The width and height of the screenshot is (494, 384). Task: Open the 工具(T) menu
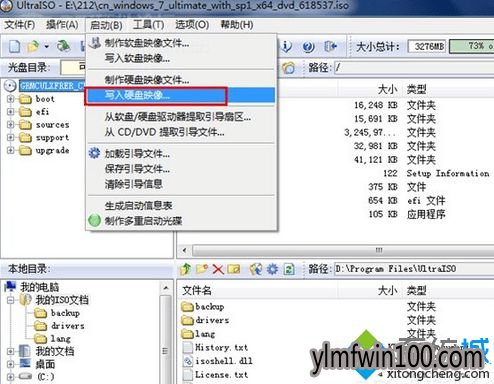148,25
